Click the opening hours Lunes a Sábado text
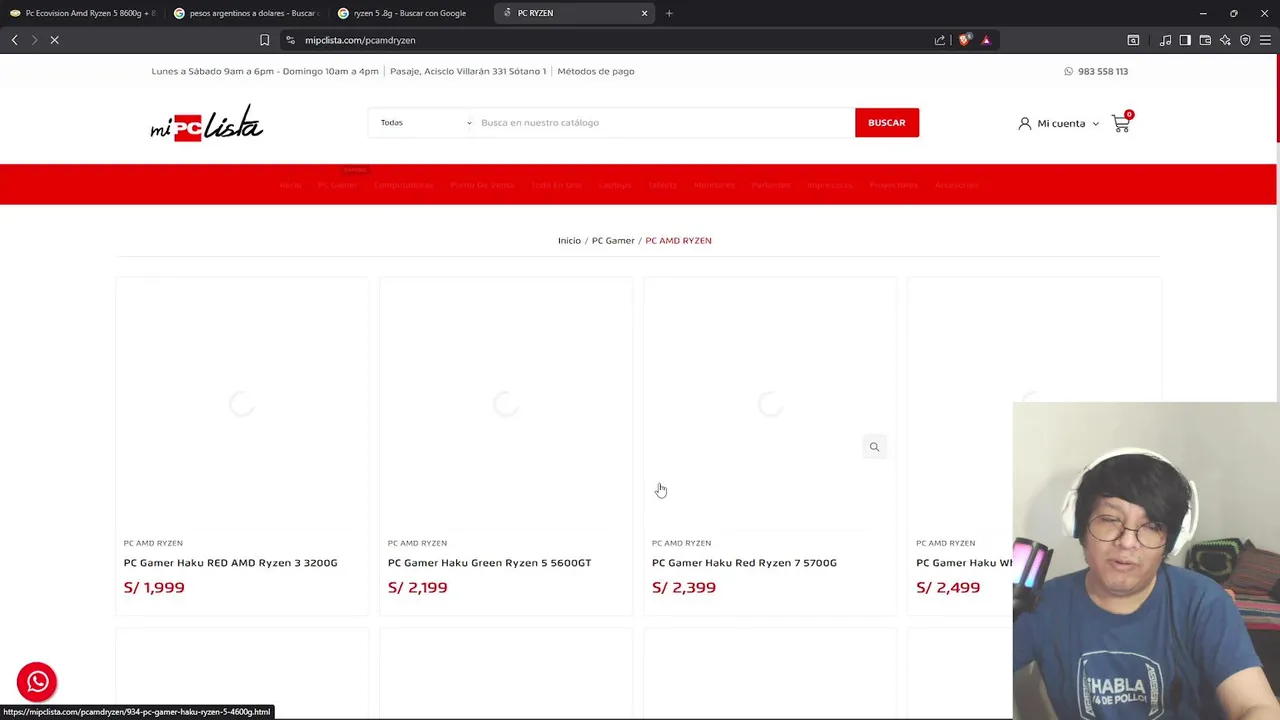 point(265,71)
